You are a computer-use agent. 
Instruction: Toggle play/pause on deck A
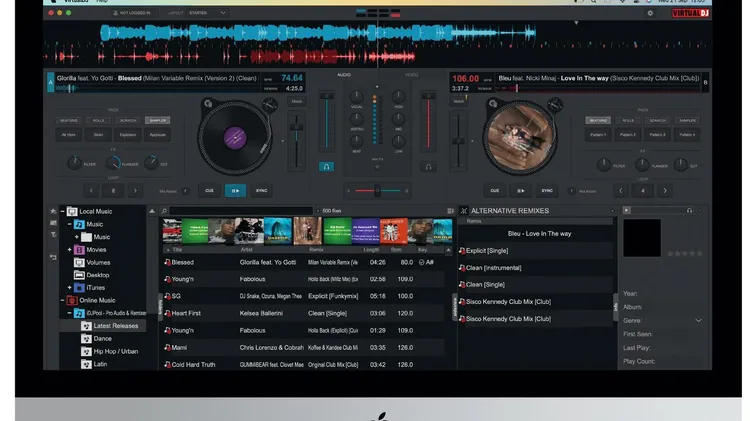pos(235,190)
